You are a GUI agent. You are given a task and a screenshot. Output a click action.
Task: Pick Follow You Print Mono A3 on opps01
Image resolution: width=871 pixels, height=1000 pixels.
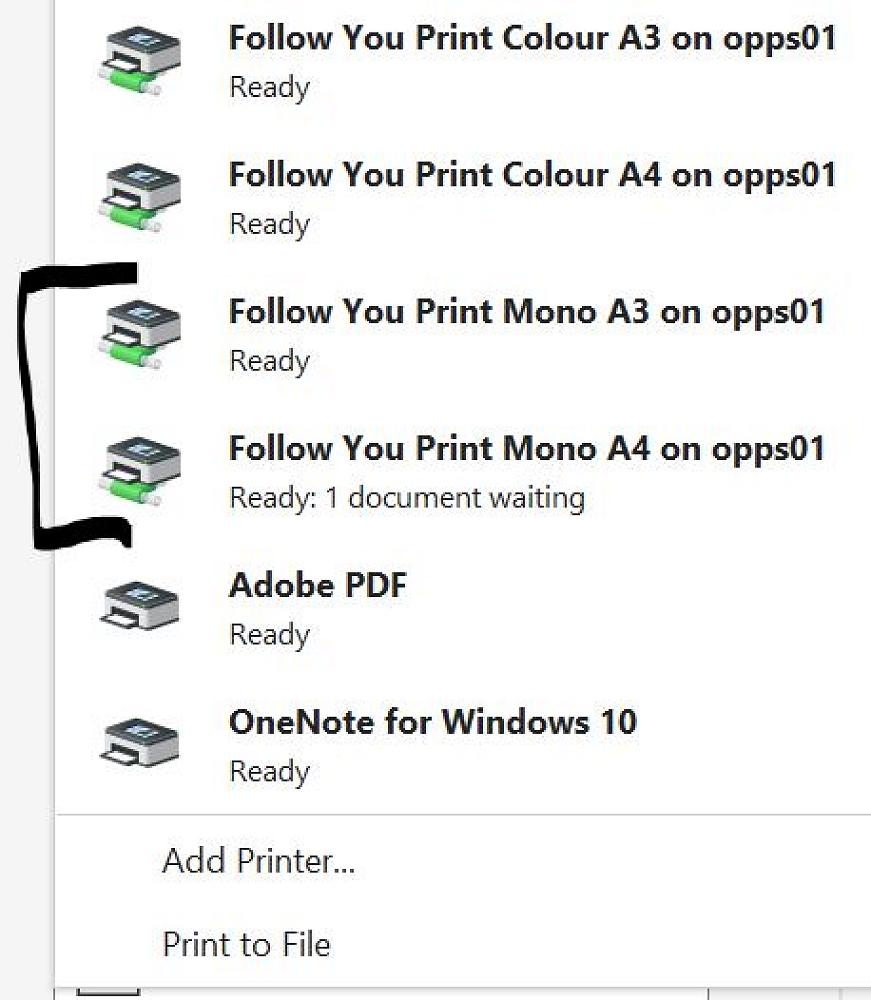(x=527, y=312)
